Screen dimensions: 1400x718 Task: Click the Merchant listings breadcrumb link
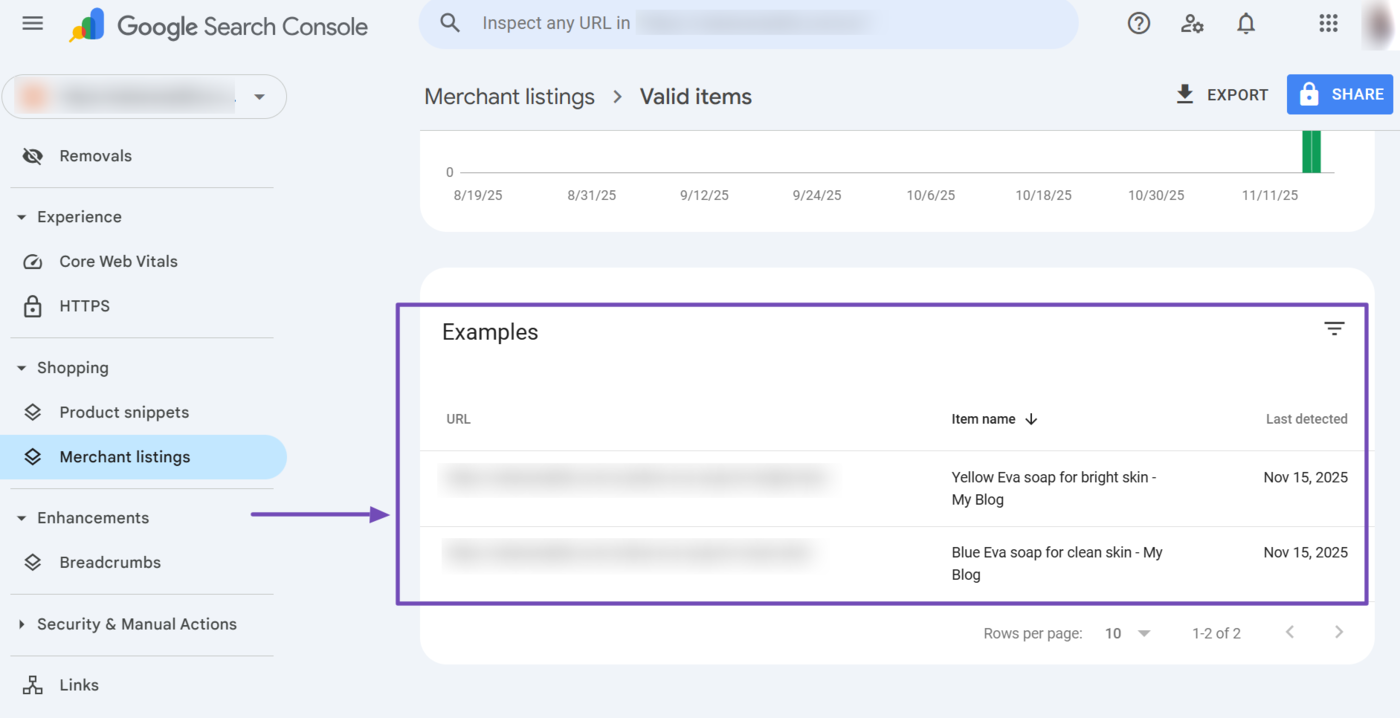[509, 96]
